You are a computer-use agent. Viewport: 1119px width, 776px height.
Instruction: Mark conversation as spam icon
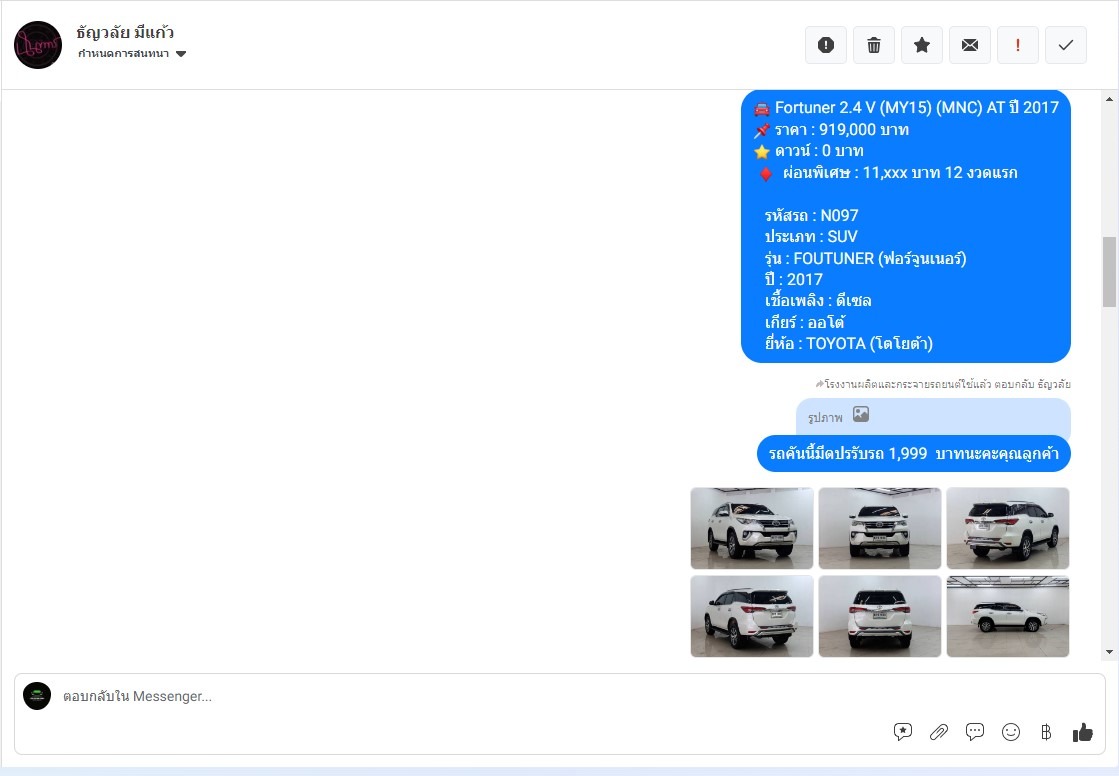click(x=826, y=45)
